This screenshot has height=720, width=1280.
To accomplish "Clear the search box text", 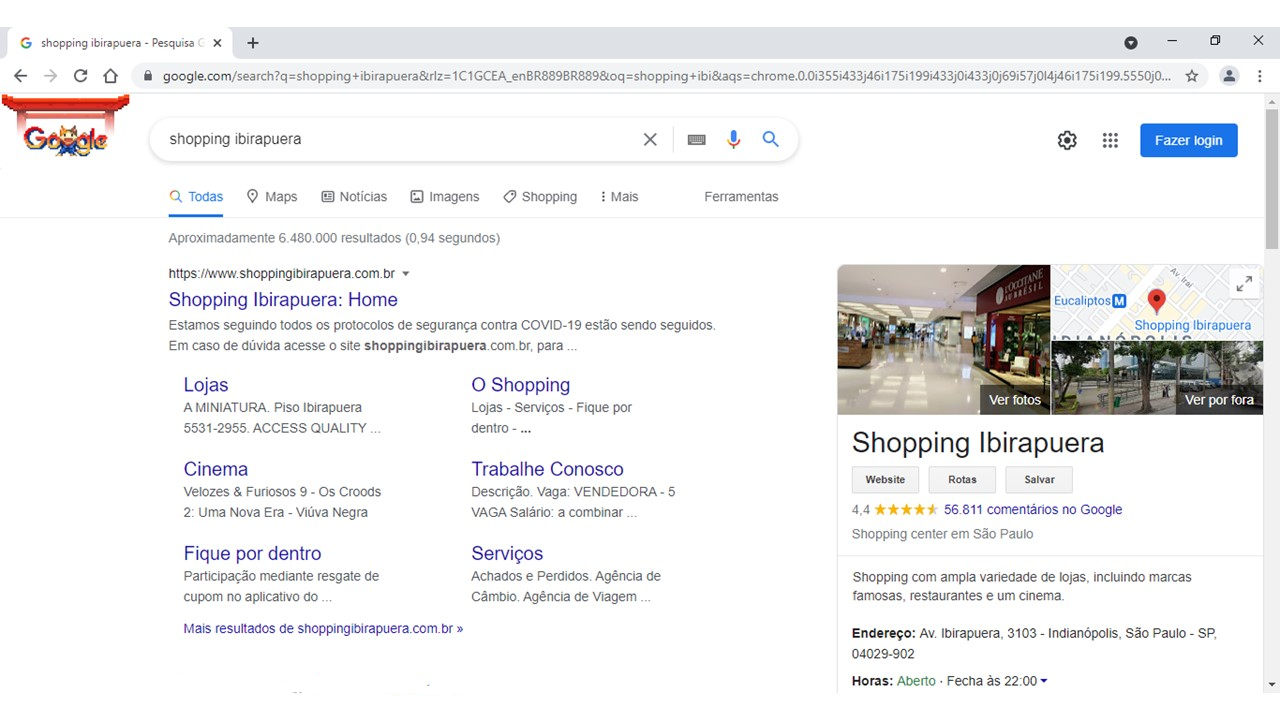I will click(650, 140).
